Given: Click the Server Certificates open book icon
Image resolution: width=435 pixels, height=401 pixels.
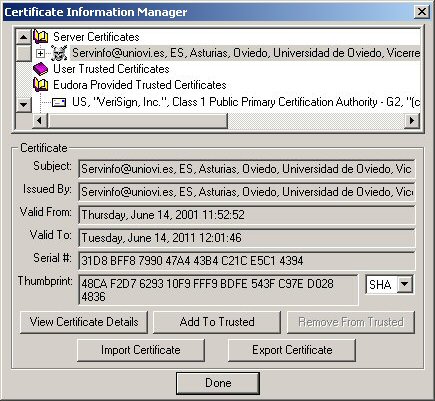Looking at the screenshot, I should (41, 37).
